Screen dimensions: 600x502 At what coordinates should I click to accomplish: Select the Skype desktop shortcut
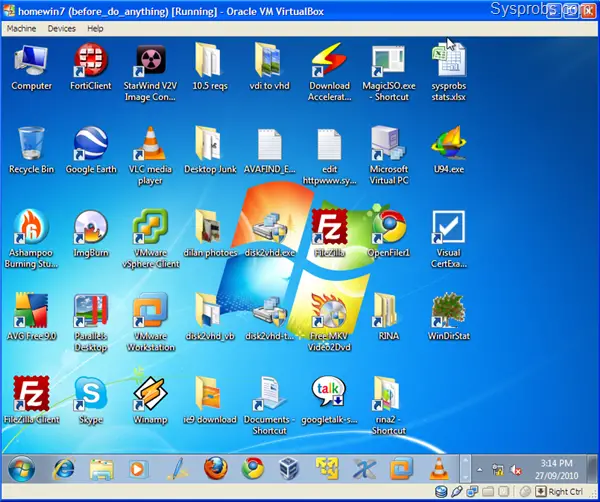[91, 401]
